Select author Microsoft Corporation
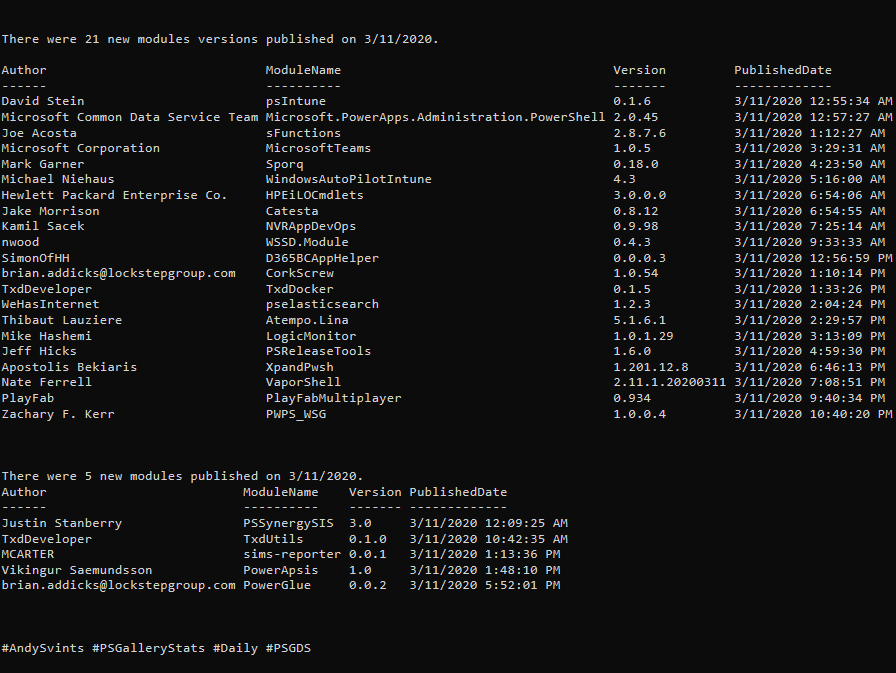This screenshot has width=896, height=673. click(x=81, y=149)
